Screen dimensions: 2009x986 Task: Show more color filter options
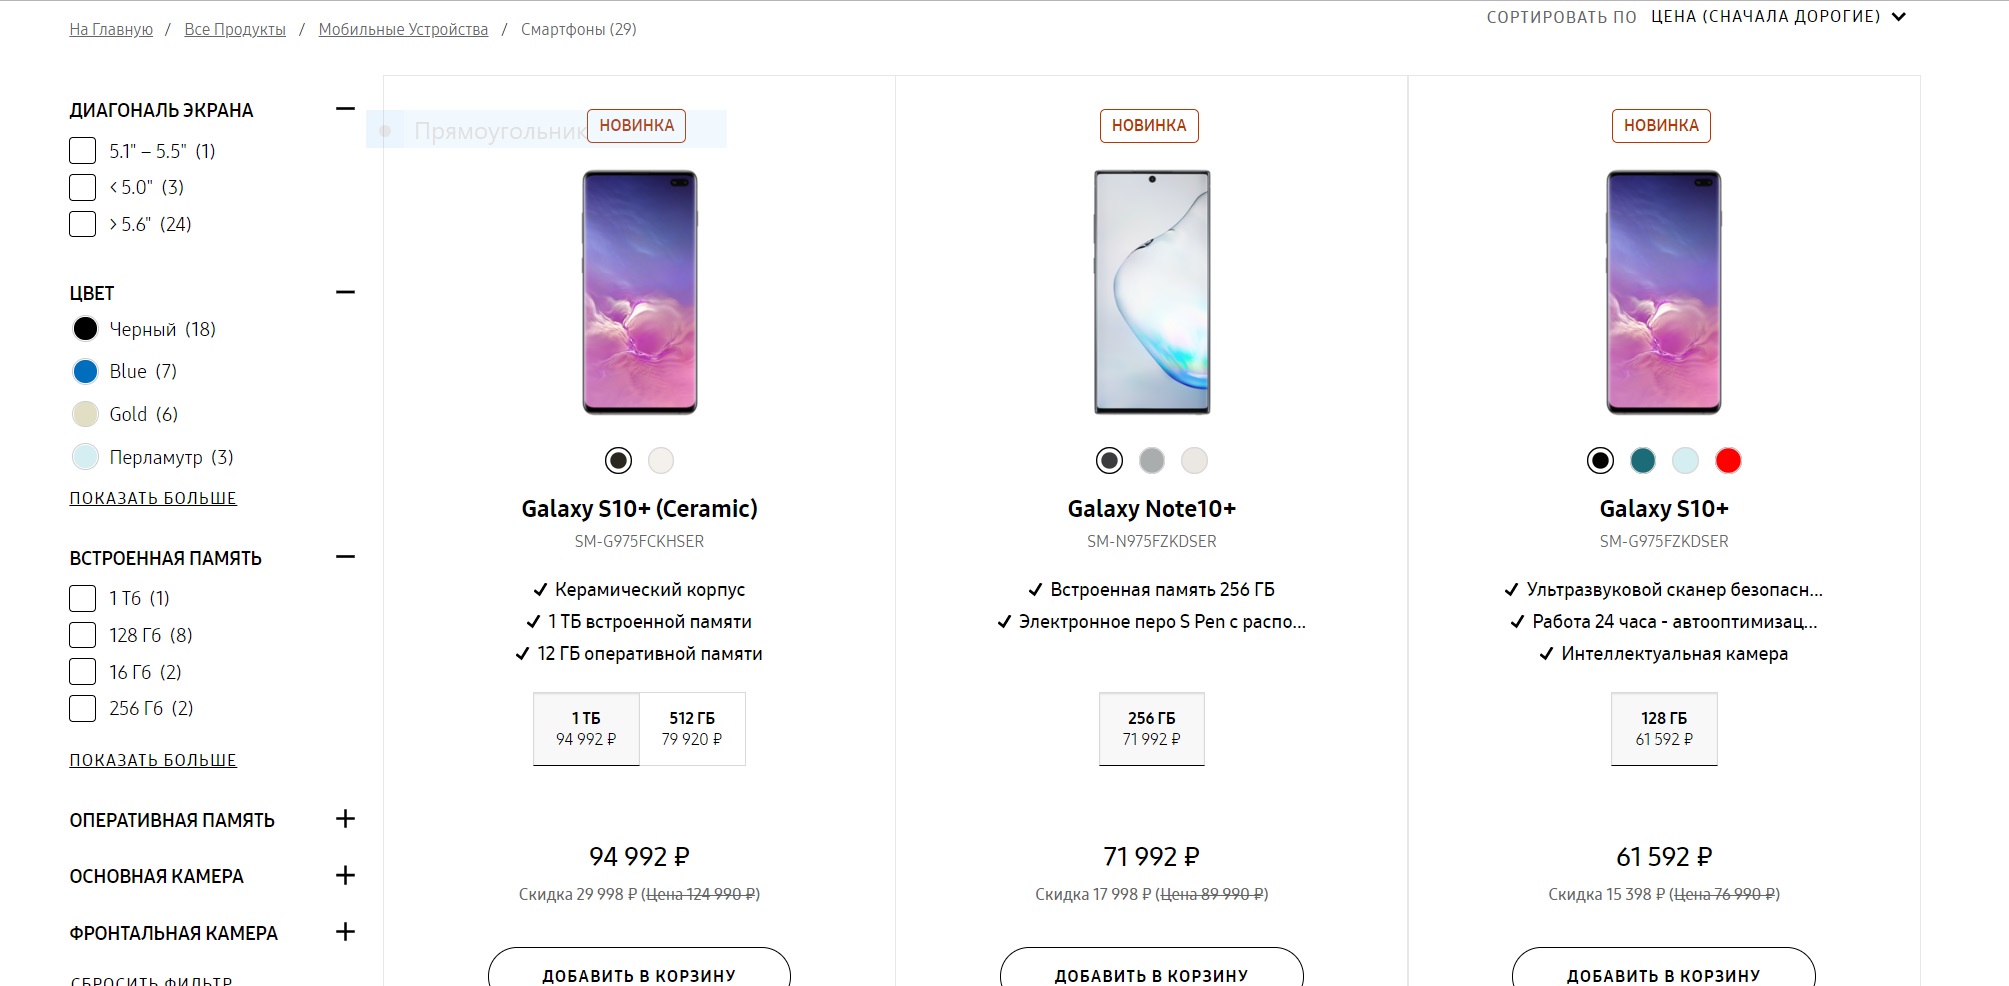pyautogui.click(x=153, y=498)
